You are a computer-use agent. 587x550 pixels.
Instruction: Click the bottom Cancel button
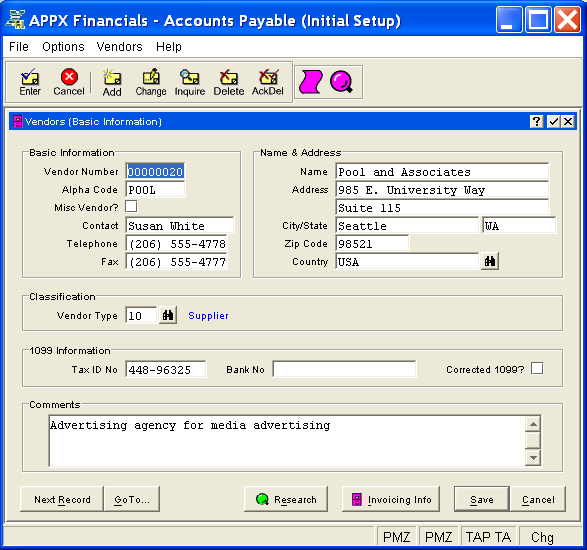pyautogui.click(x=538, y=499)
